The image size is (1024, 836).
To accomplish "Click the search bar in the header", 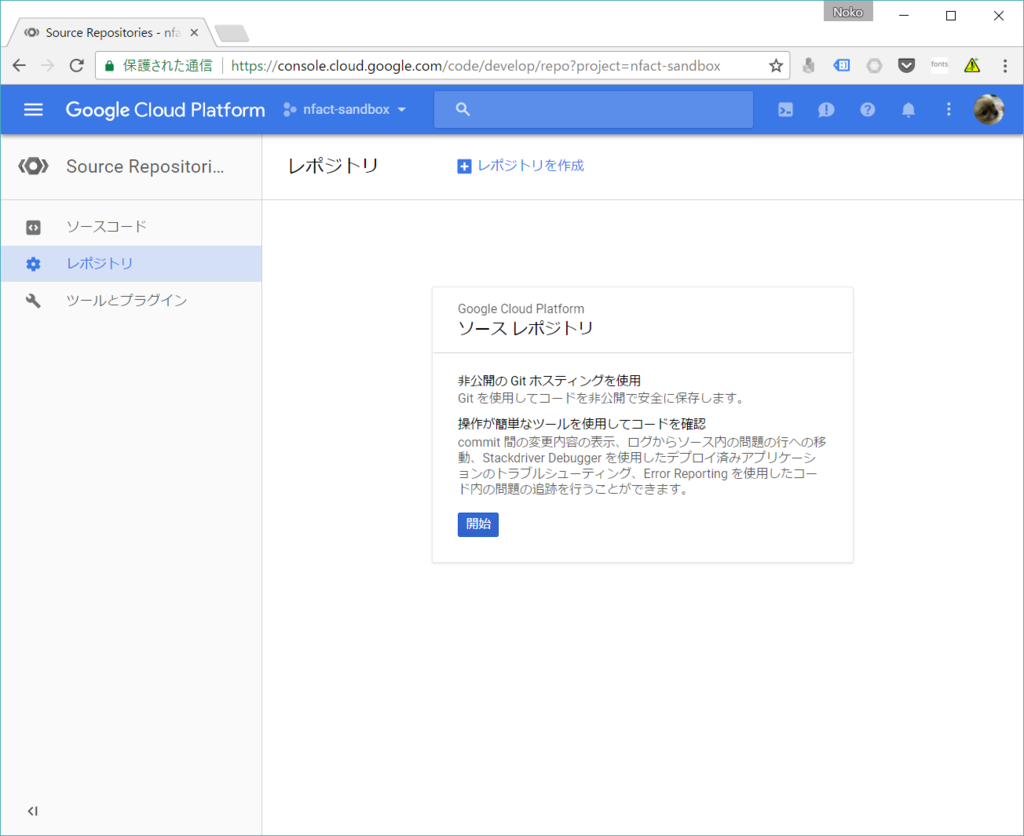I will coord(593,110).
